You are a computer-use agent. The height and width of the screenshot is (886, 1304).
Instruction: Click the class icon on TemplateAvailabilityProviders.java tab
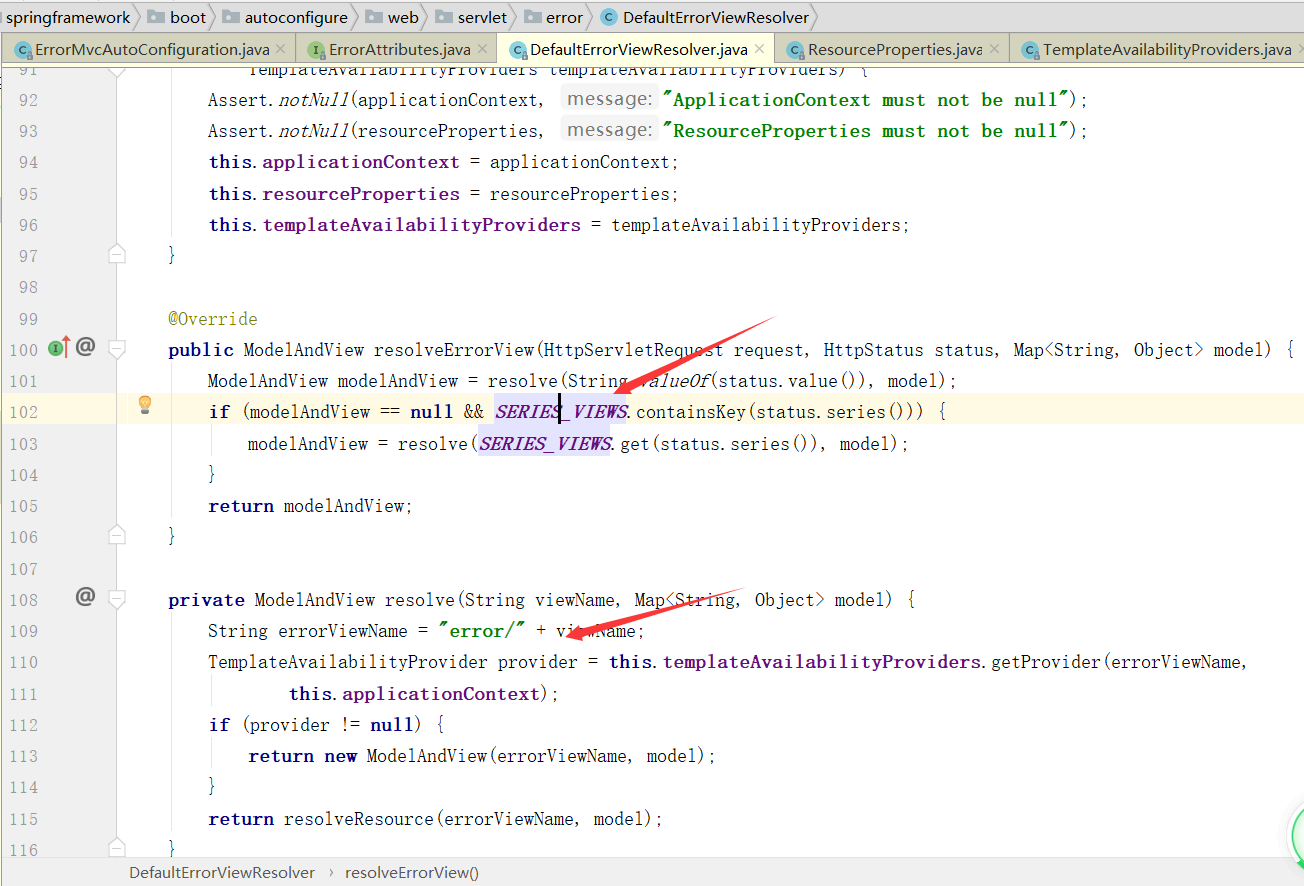click(1029, 48)
